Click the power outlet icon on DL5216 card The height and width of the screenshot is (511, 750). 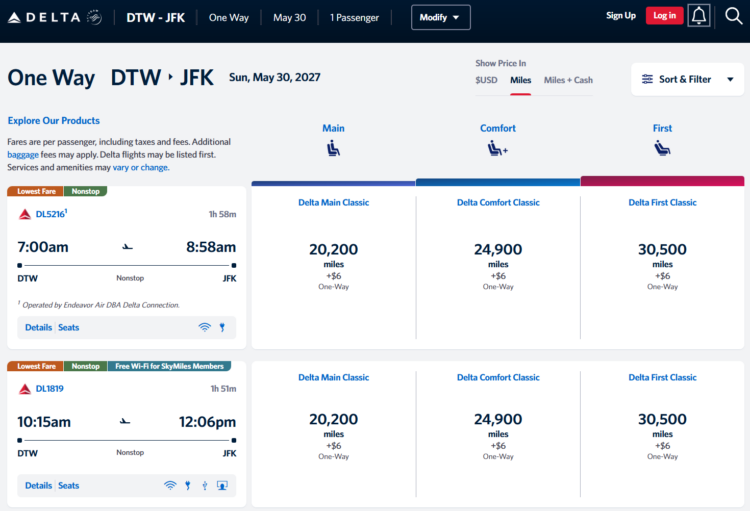point(222,327)
